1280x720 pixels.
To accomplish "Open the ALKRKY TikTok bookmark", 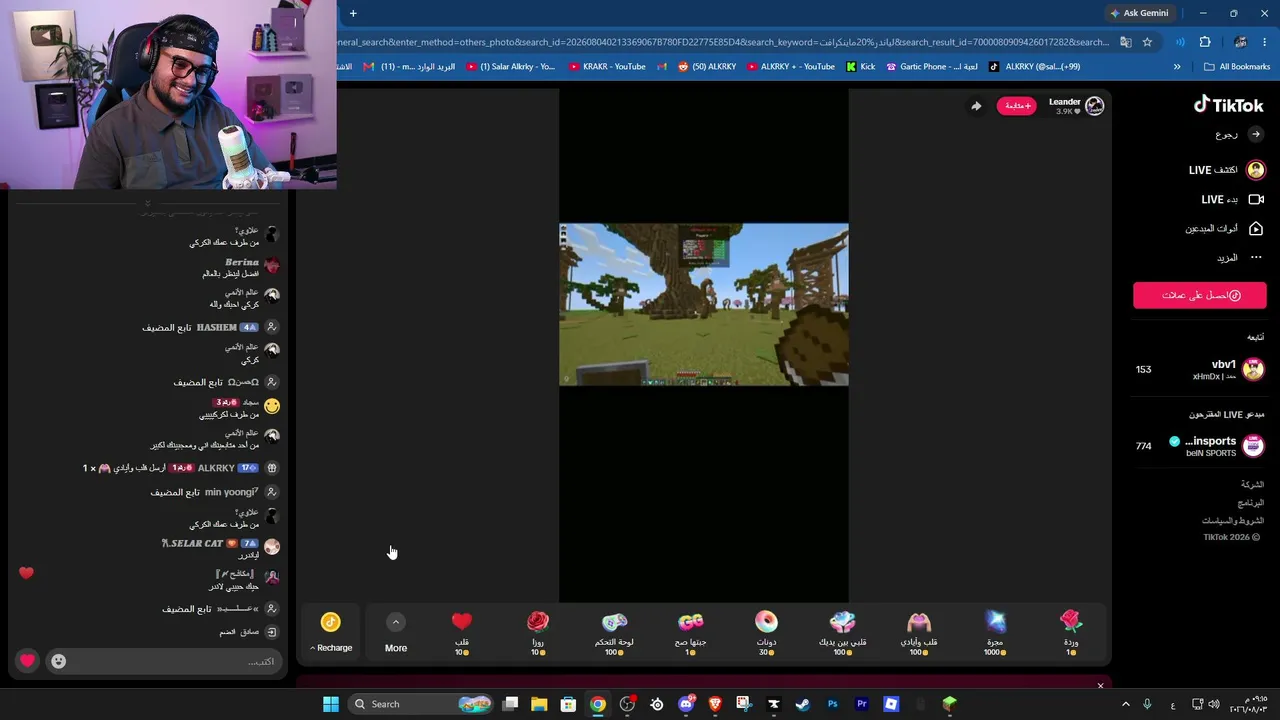I will click(1034, 67).
